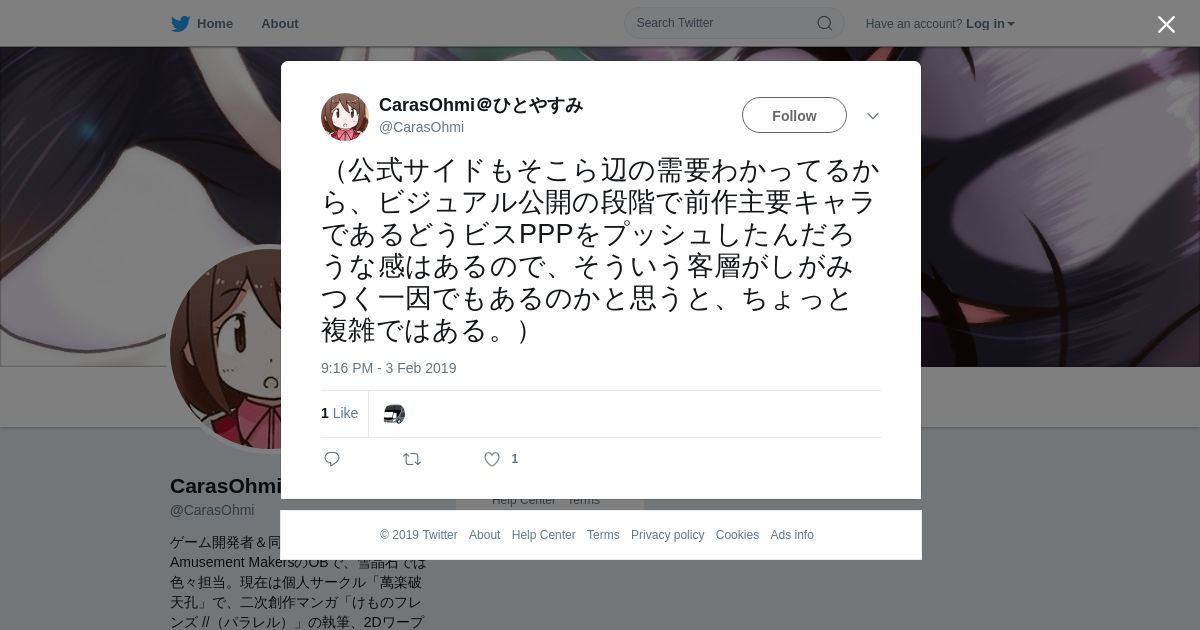This screenshot has width=1200, height=630.
Task: Open the About menu item in top bar
Action: 280,24
